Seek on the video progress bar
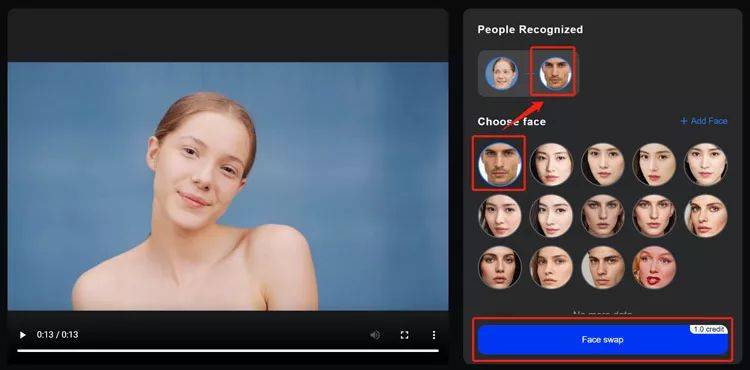 [x=228, y=350]
